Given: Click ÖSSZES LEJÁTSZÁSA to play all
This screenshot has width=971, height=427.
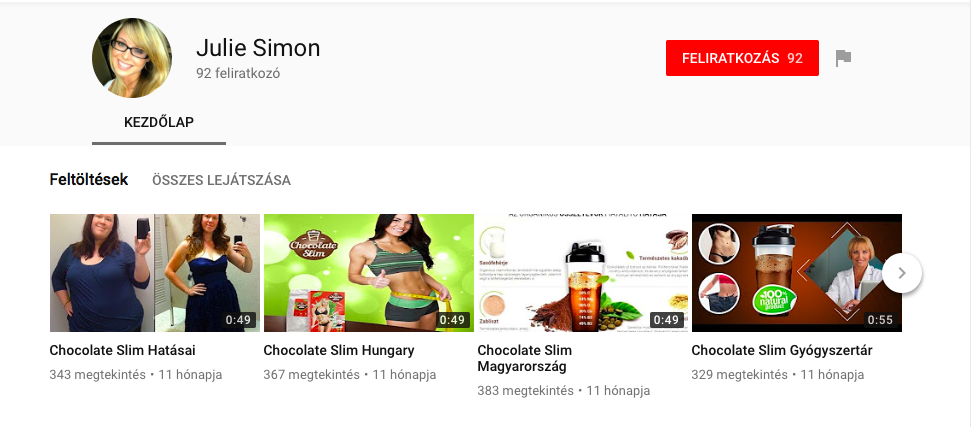Looking at the screenshot, I should point(221,181).
